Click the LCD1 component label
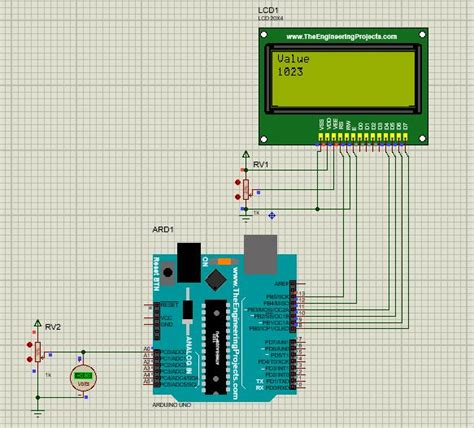This screenshot has width=474, height=428. (268, 10)
